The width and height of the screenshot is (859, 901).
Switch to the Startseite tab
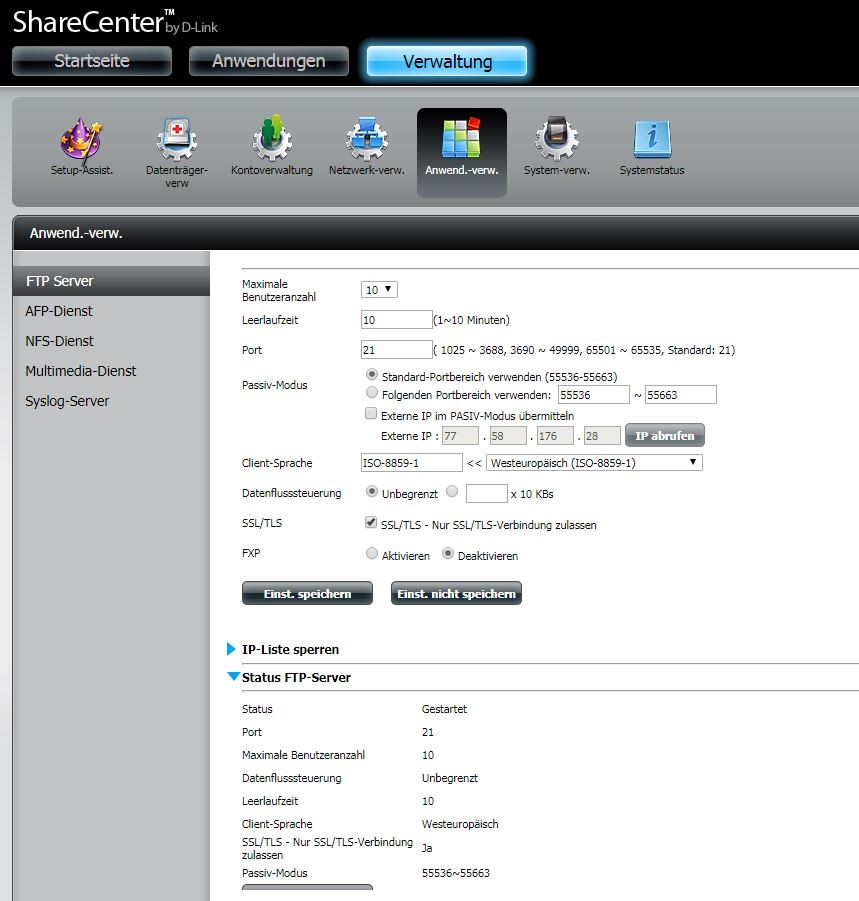[92, 61]
